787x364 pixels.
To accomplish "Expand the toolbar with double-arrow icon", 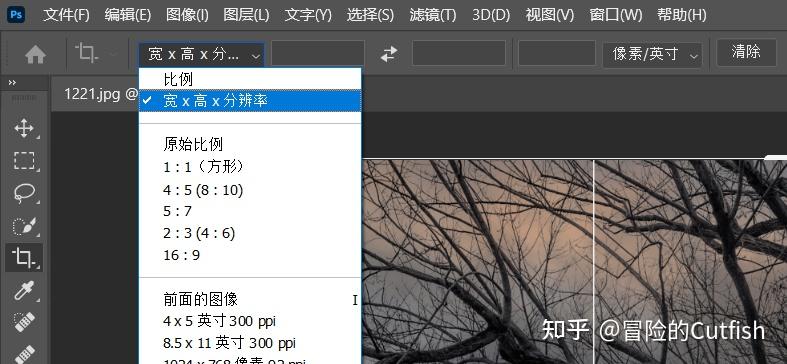I will click(12, 82).
